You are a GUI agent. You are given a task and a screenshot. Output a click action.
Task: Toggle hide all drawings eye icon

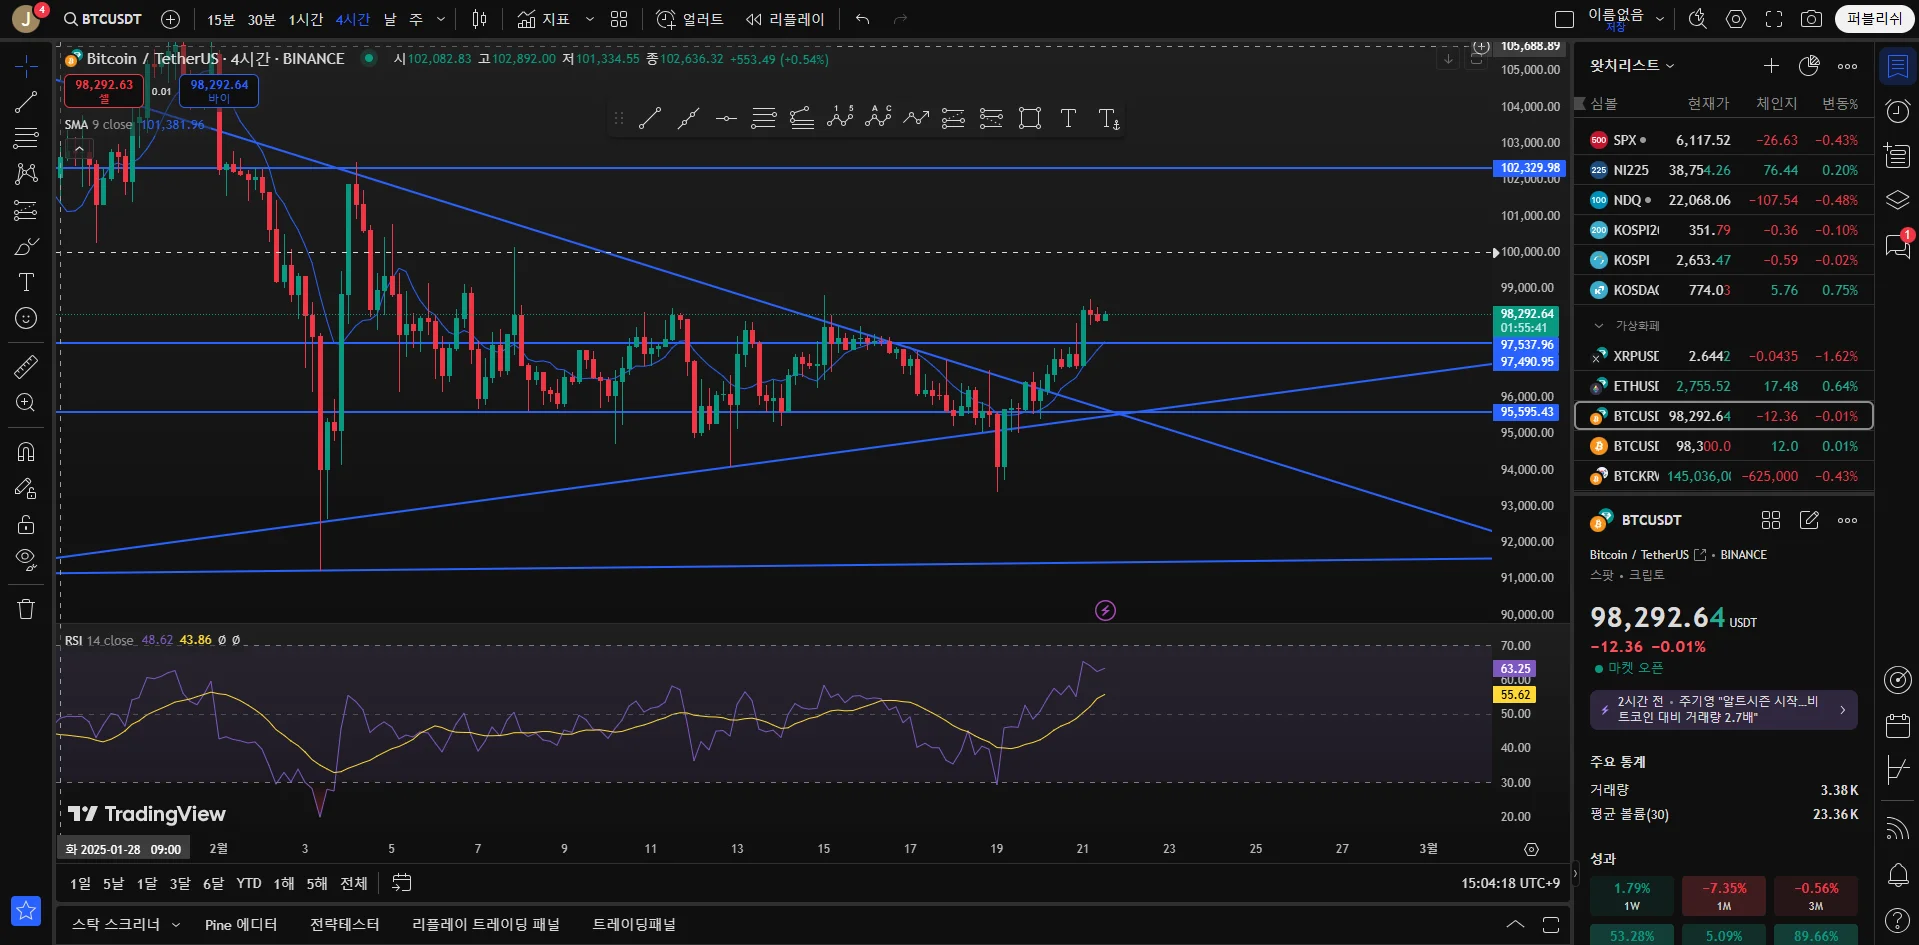tap(26, 558)
